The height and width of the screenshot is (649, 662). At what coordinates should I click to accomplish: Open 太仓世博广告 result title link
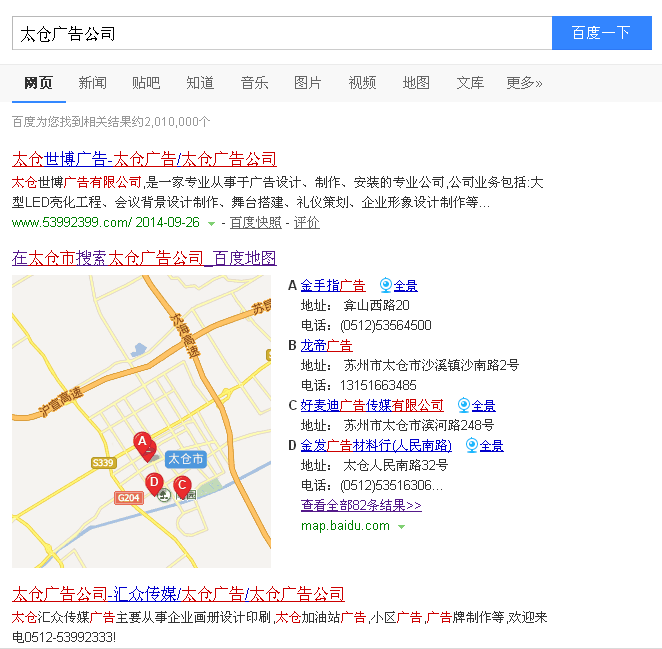(x=144, y=159)
